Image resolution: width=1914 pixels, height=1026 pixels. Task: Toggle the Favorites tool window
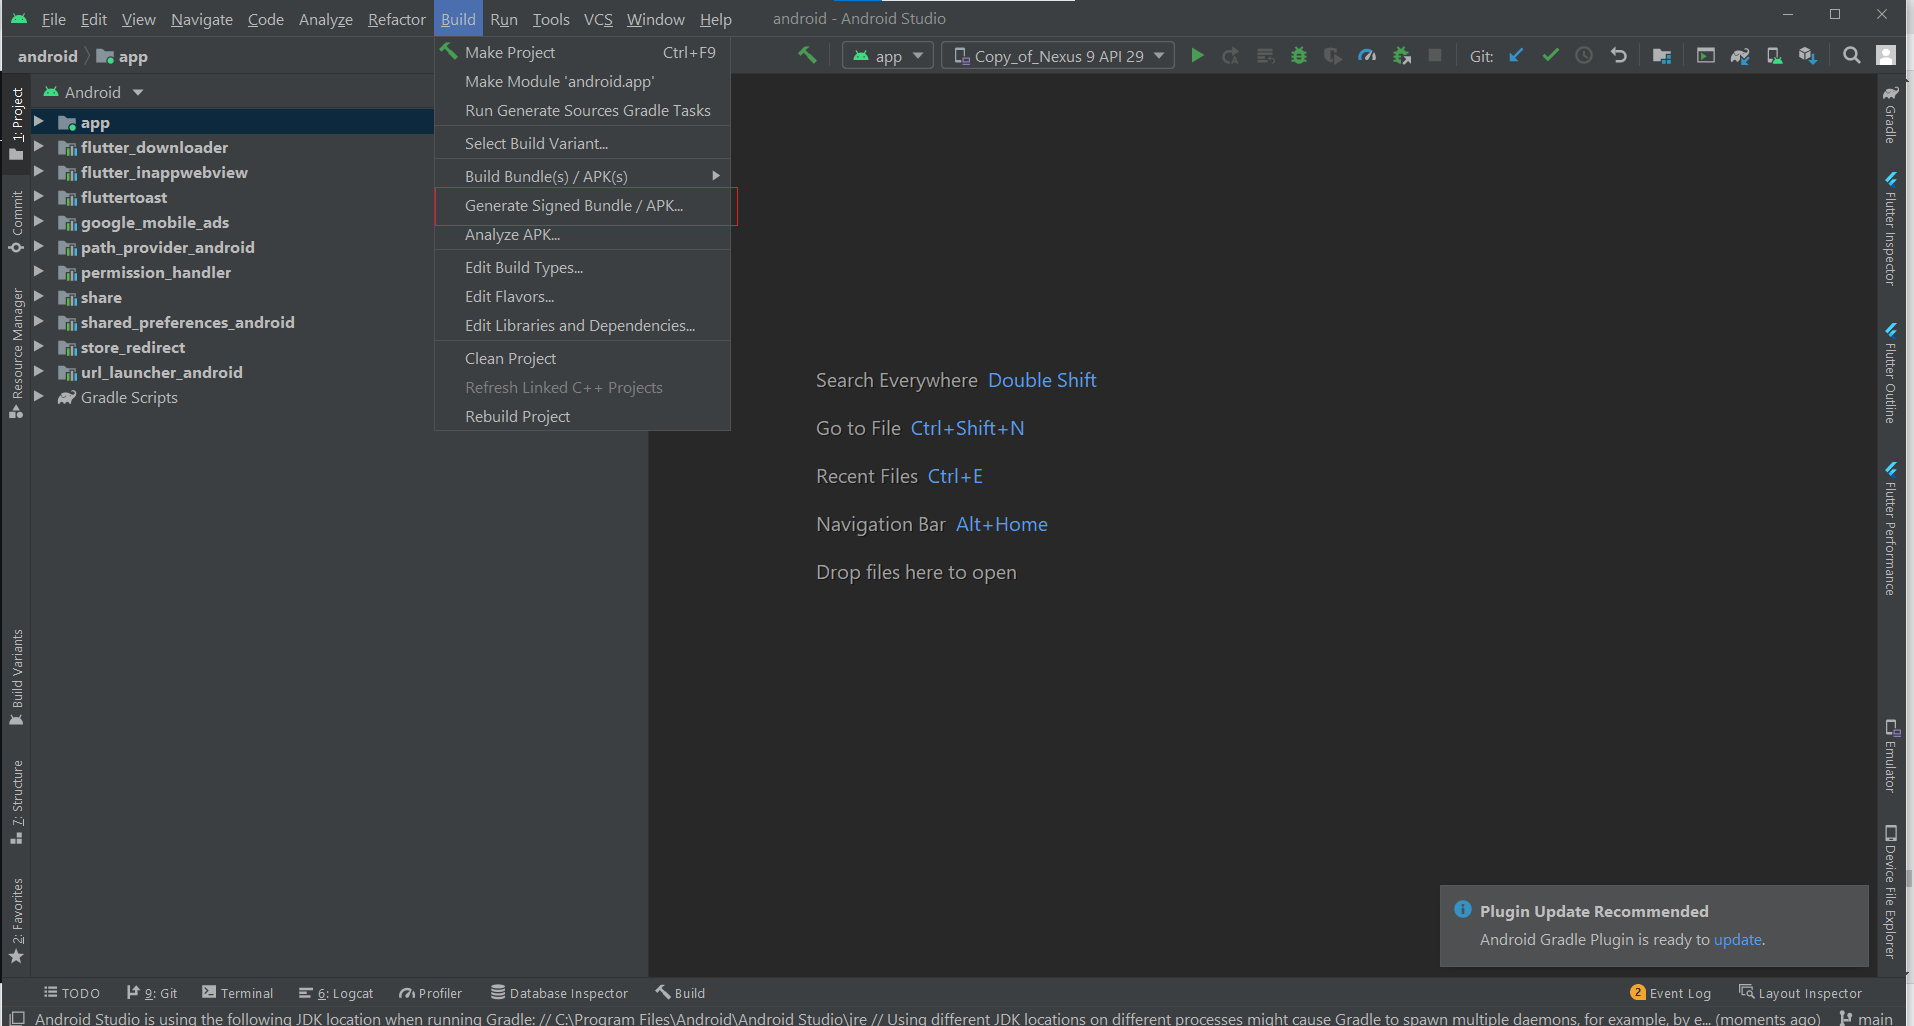16,920
